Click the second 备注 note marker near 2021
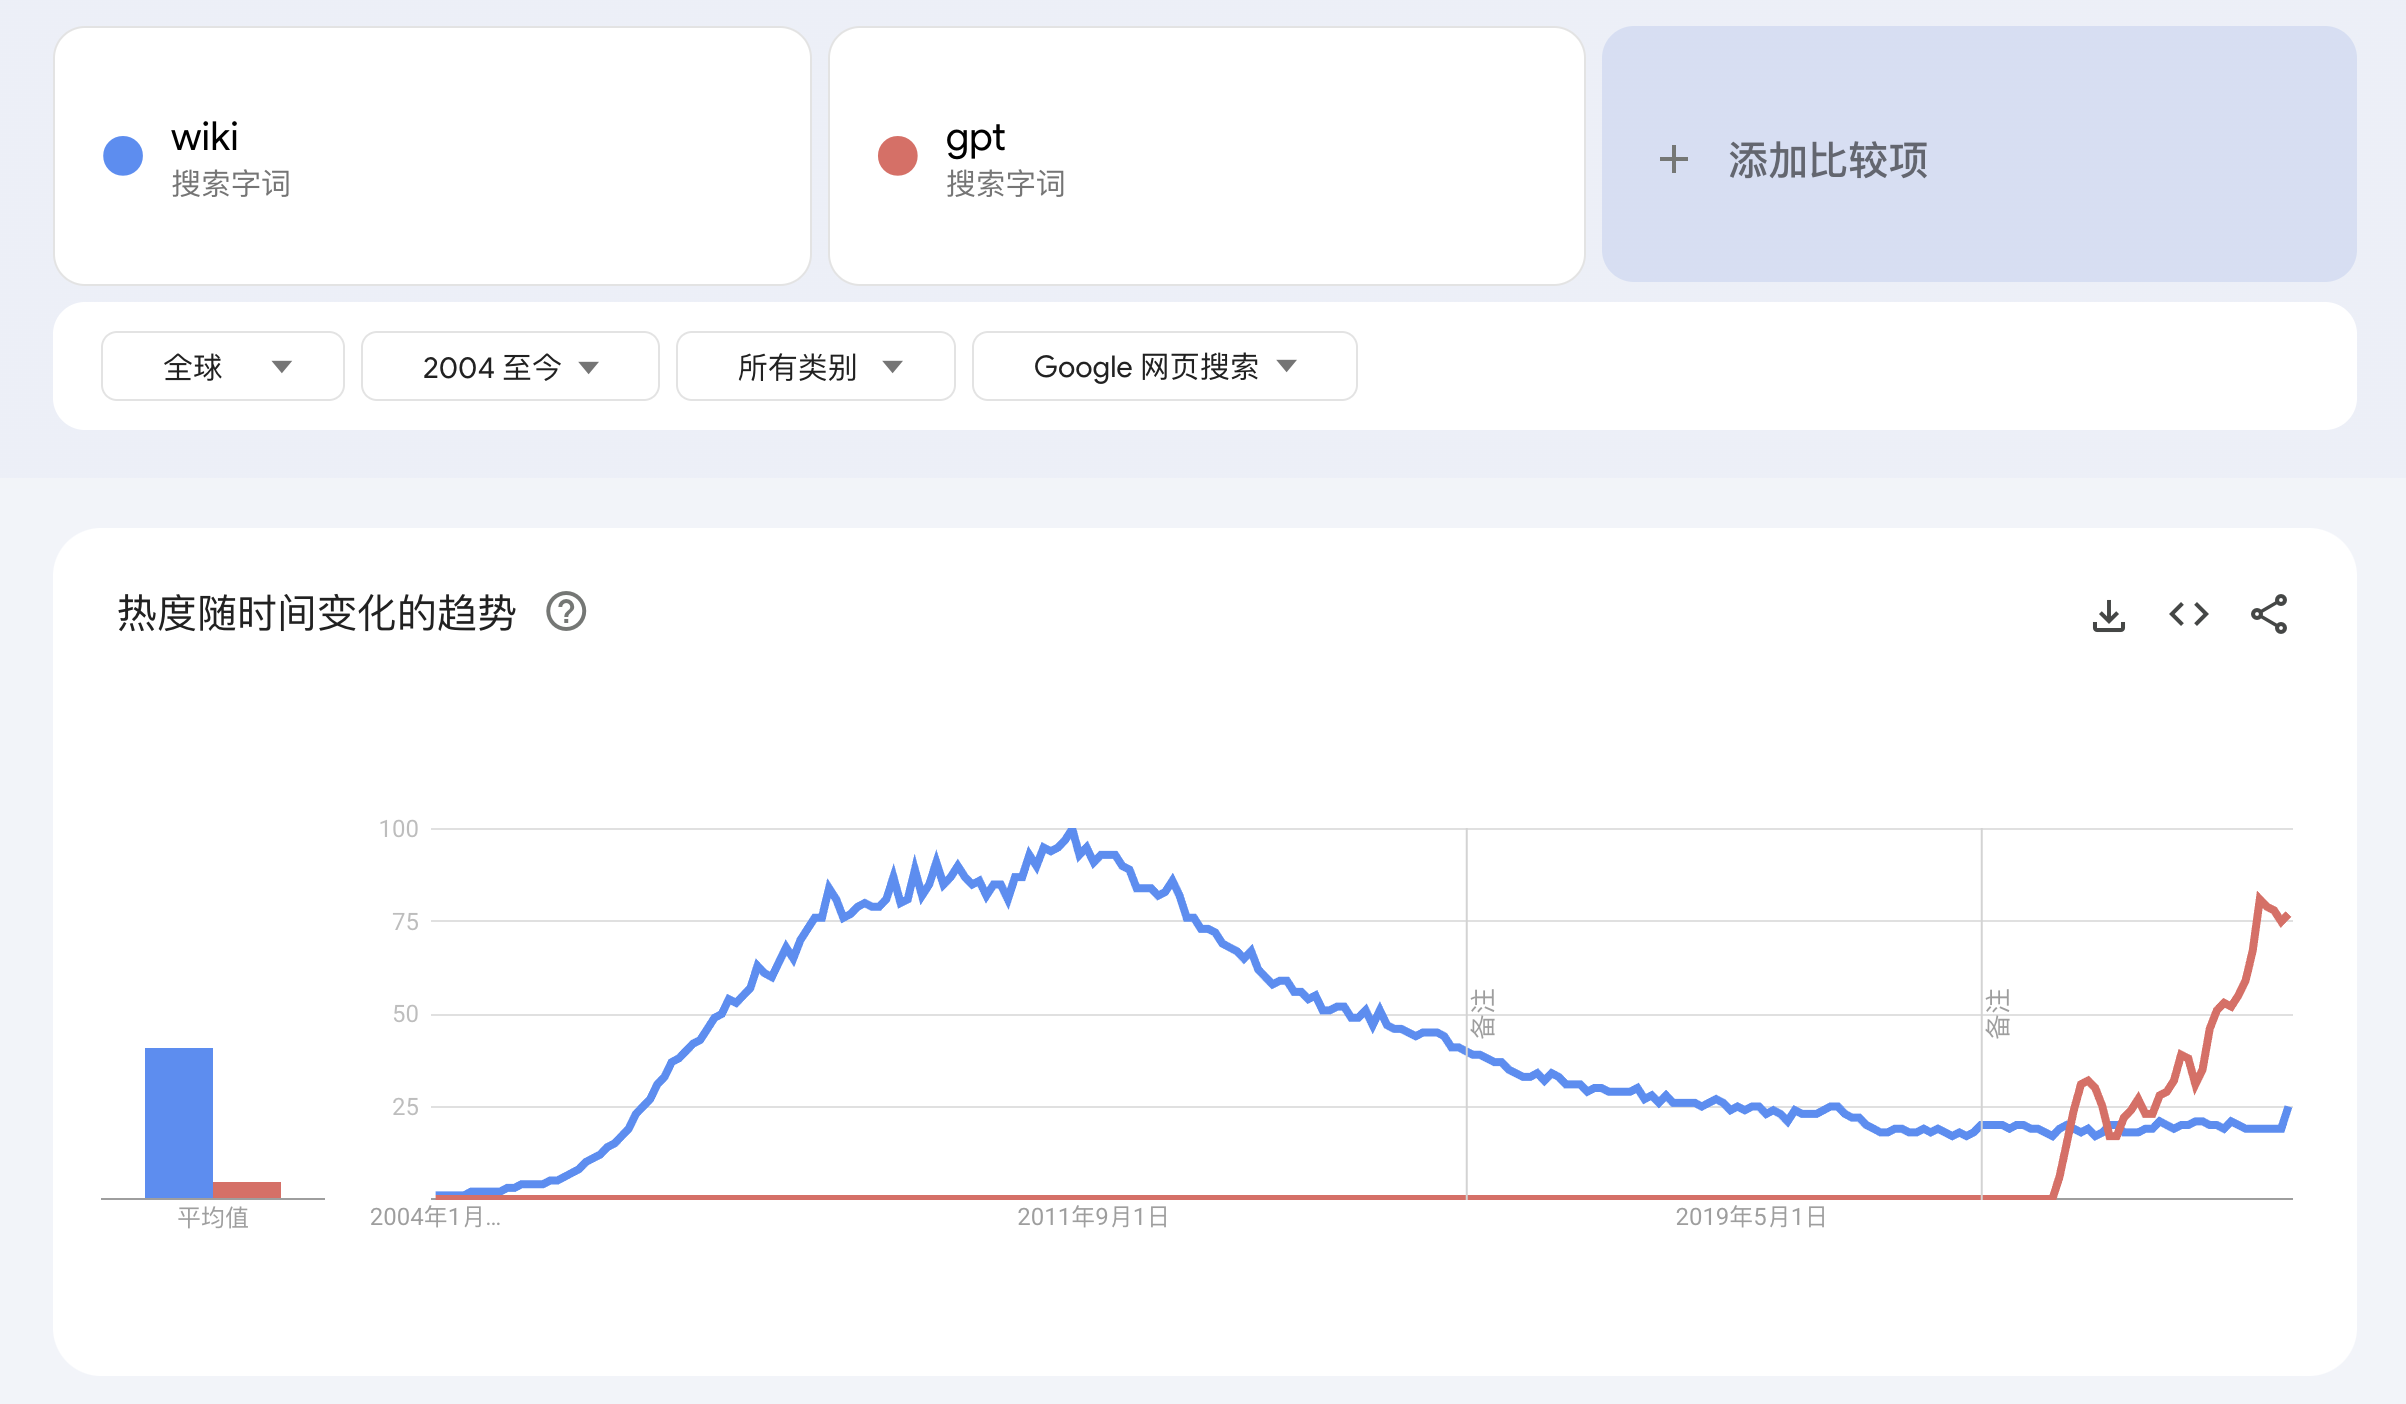The width and height of the screenshot is (2406, 1404). pos(1997,1013)
